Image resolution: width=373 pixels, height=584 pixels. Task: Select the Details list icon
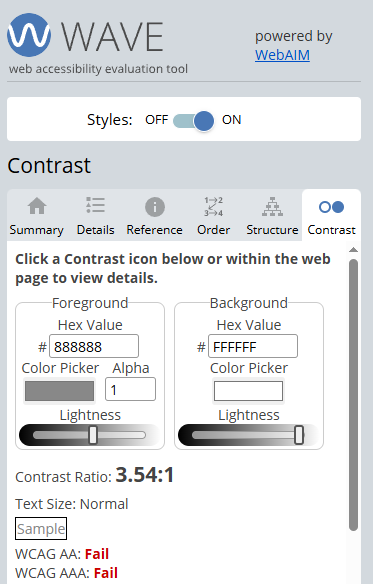point(95,205)
